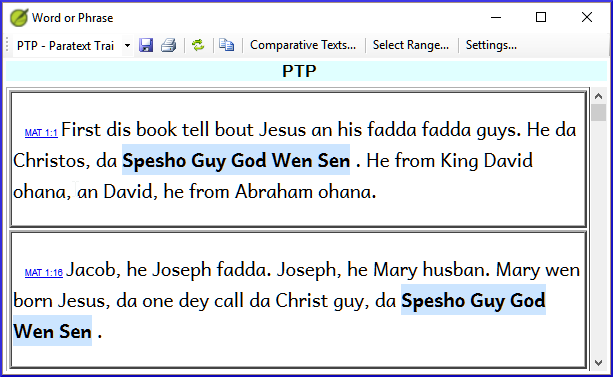Click Select Range button
Viewport: 613px width, 377px height.
(410, 45)
